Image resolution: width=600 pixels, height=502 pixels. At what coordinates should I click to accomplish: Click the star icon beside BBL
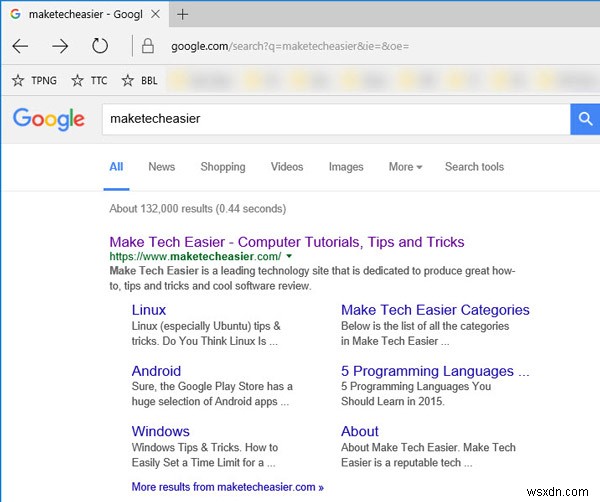click(x=127, y=80)
